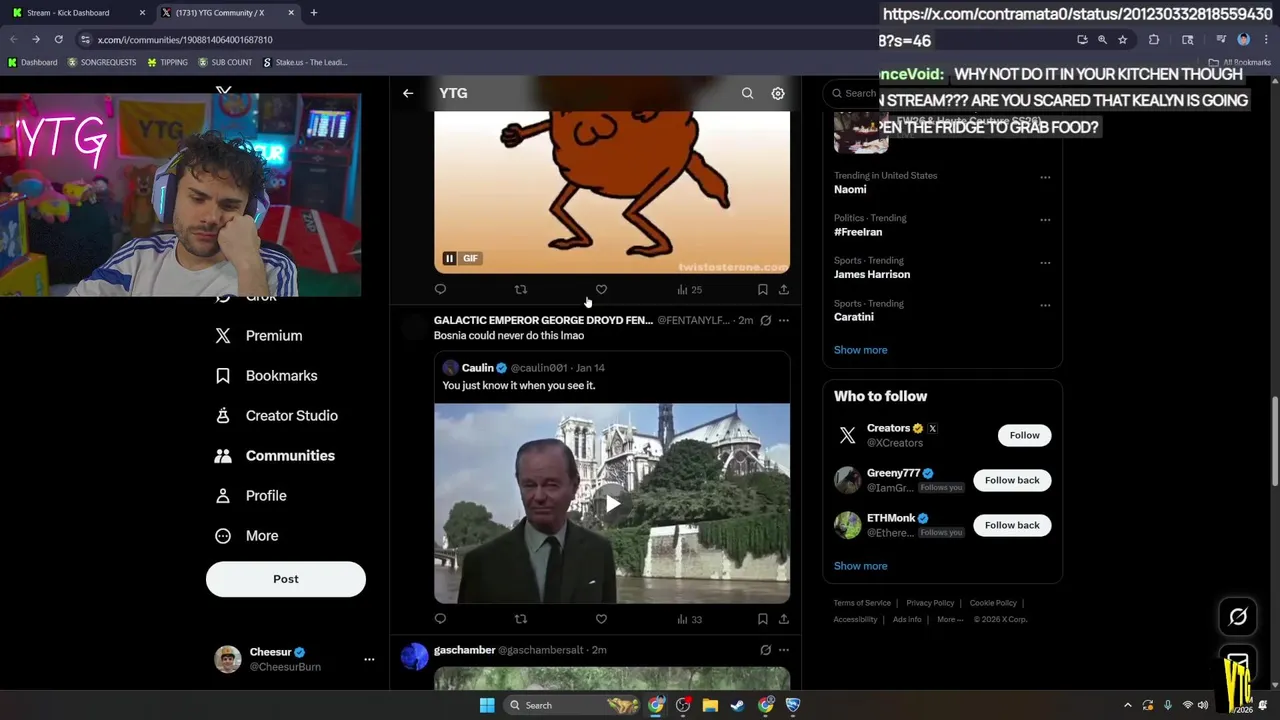Viewport: 1280px width, 720px height.
Task: Like the GIF post
Action: [x=601, y=289]
